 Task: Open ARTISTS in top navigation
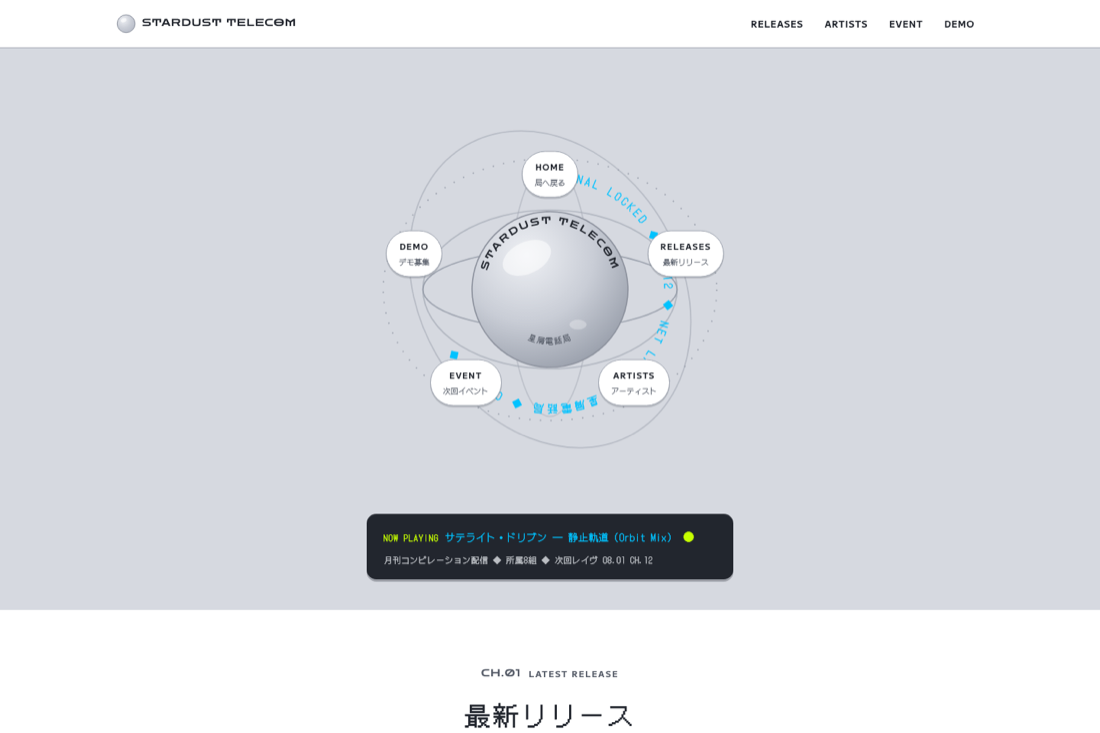click(845, 24)
